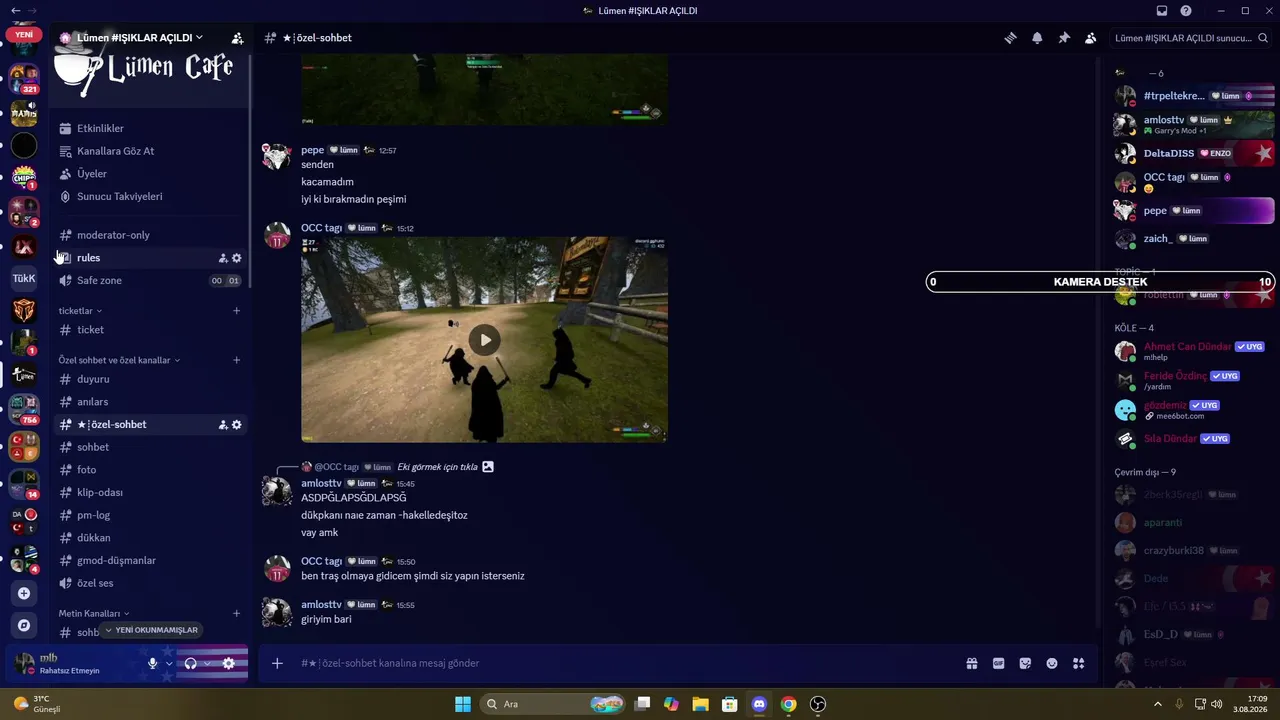This screenshot has width=1280, height=720.
Task: Toggle the member list icon
Action: click(1090, 38)
